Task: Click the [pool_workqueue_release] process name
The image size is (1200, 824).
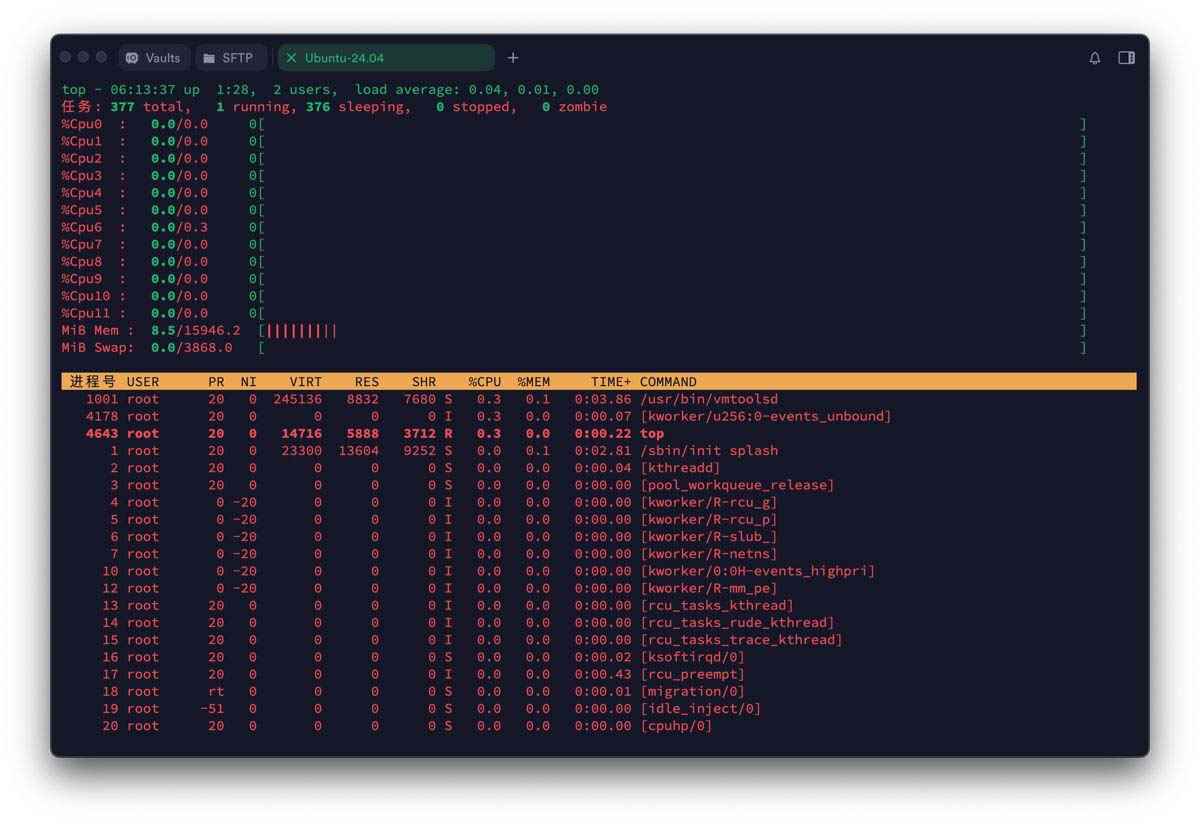Action: (x=737, y=485)
